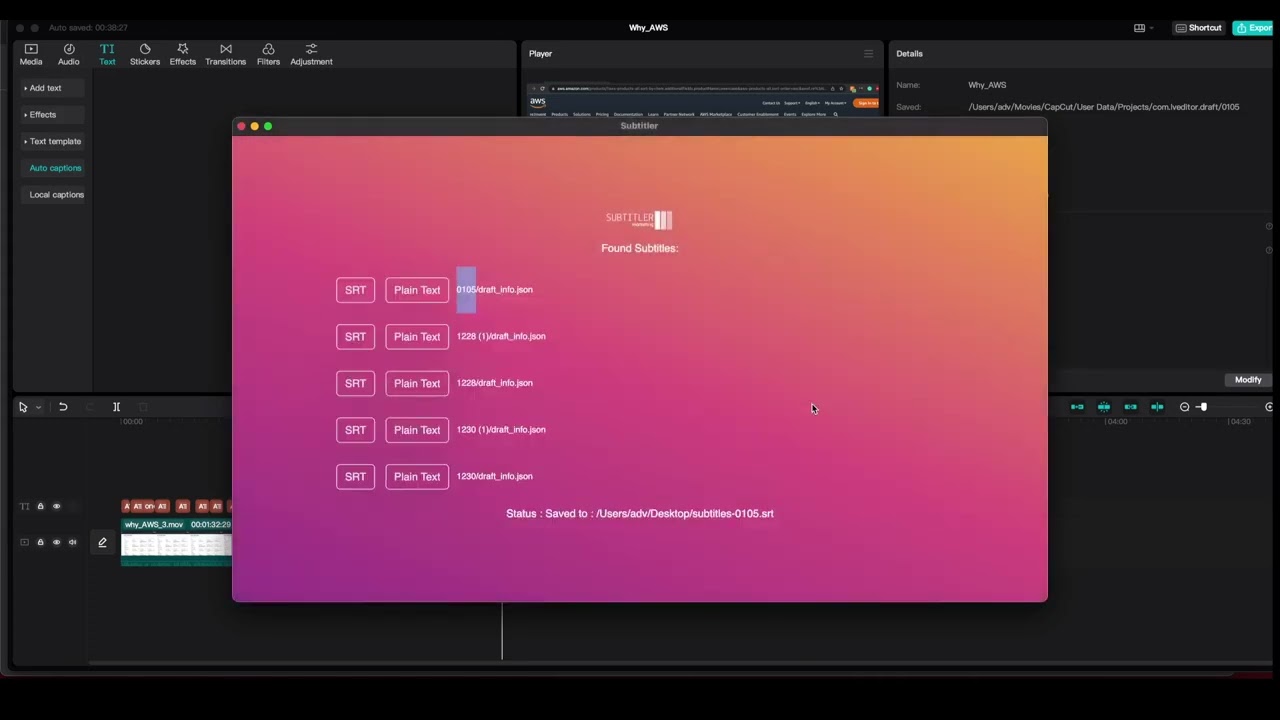Open the Player panel menu icon
Viewport: 1280px width, 720px height.
pos(868,54)
